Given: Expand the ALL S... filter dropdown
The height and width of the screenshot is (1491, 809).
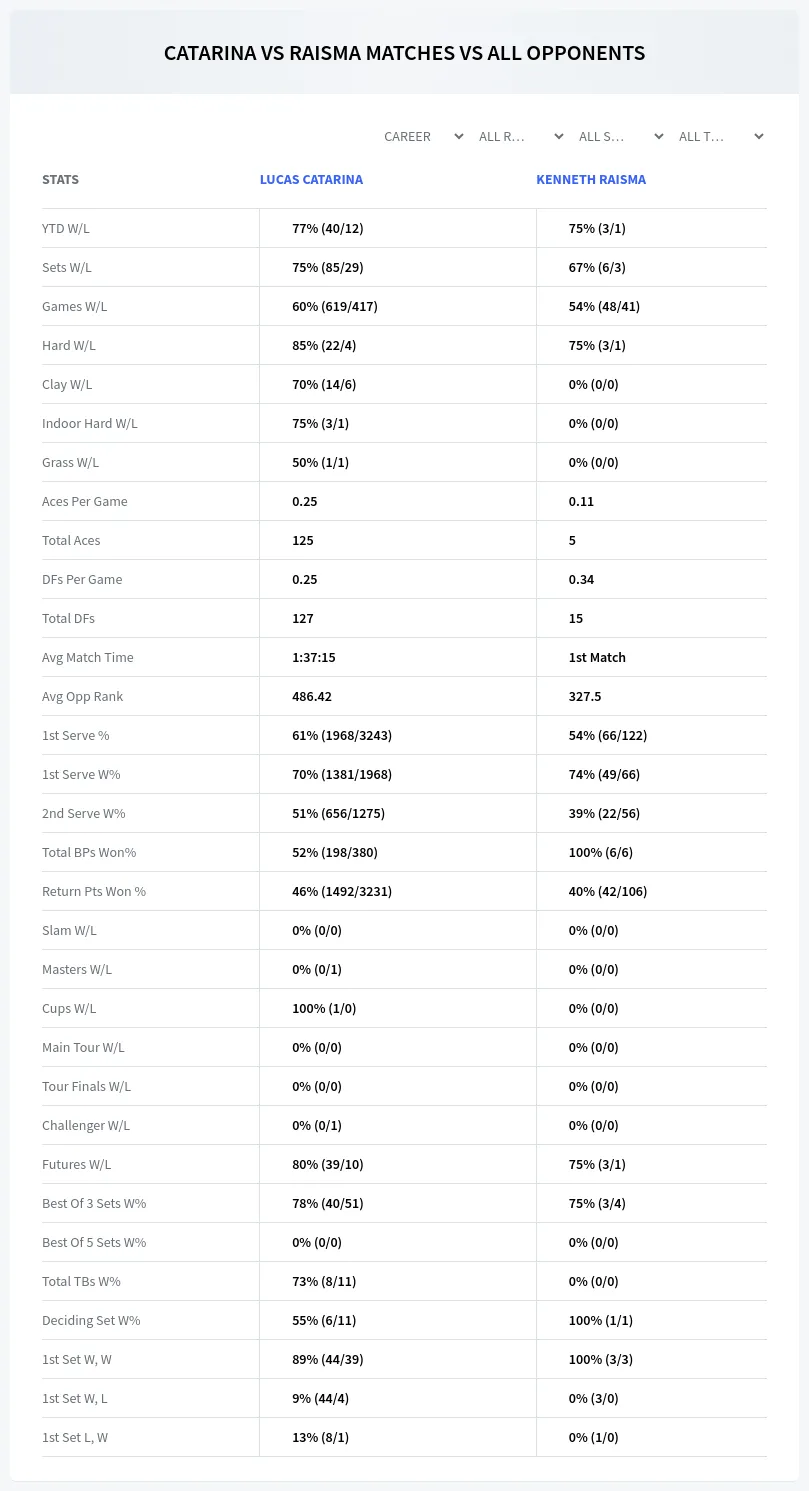Looking at the screenshot, I should coord(621,136).
